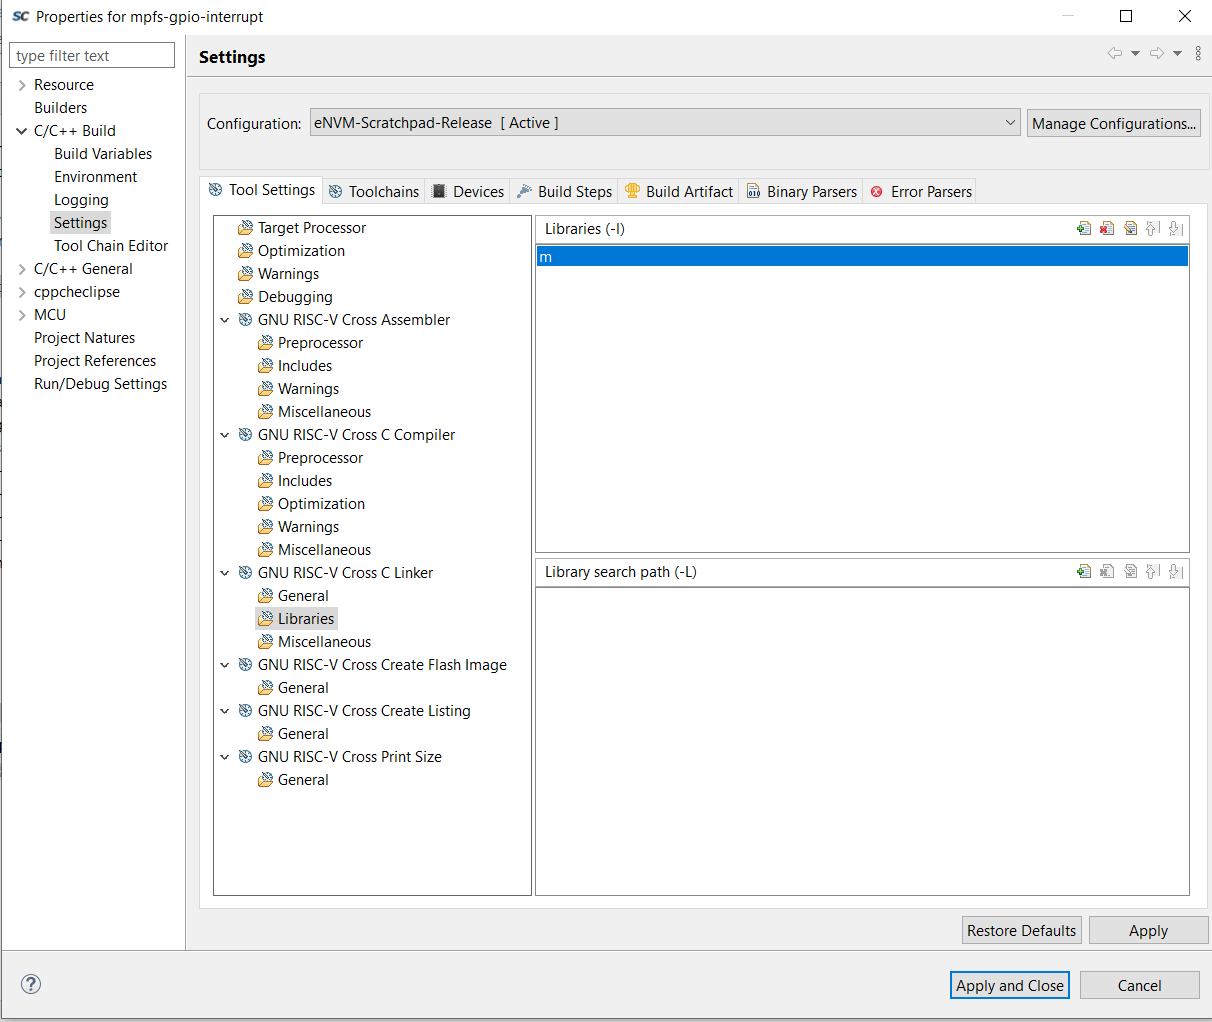The height and width of the screenshot is (1022, 1212).
Task: Expand the MCU tree node
Action: pos(22,315)
